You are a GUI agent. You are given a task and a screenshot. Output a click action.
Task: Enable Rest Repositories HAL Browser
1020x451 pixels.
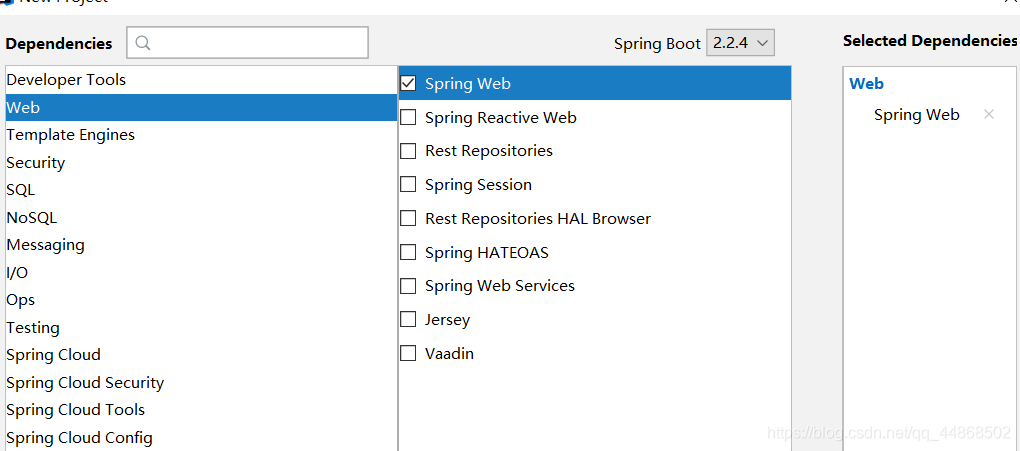coord(408,219)
